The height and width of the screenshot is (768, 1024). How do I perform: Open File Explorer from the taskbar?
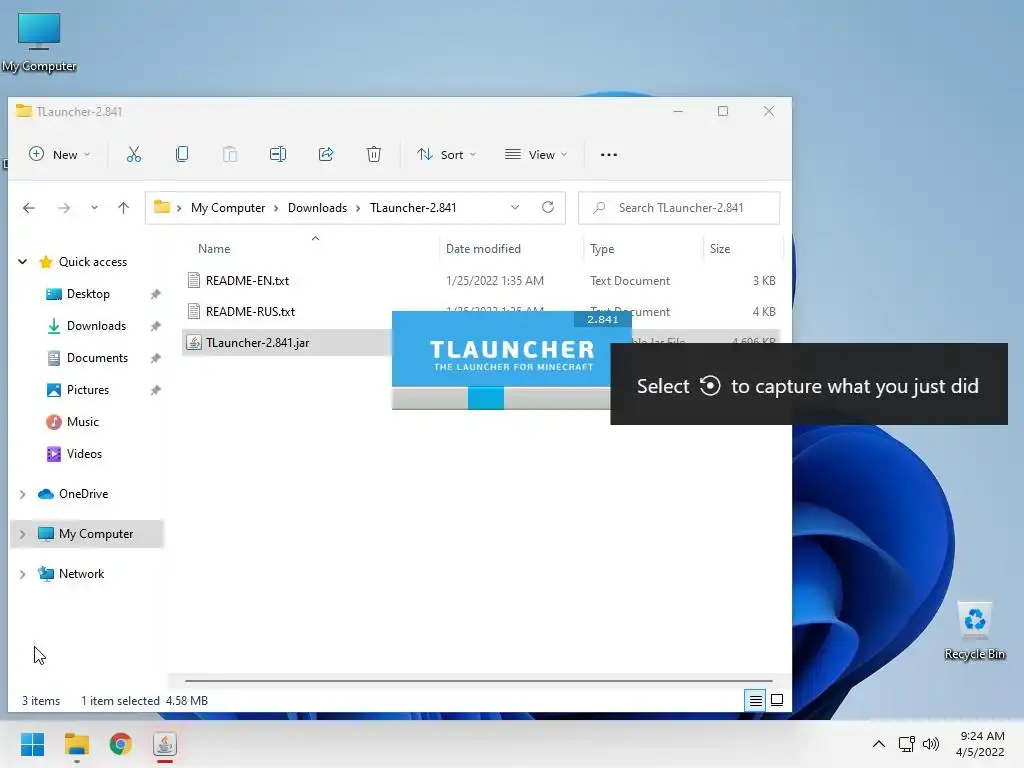coord(76,744)
